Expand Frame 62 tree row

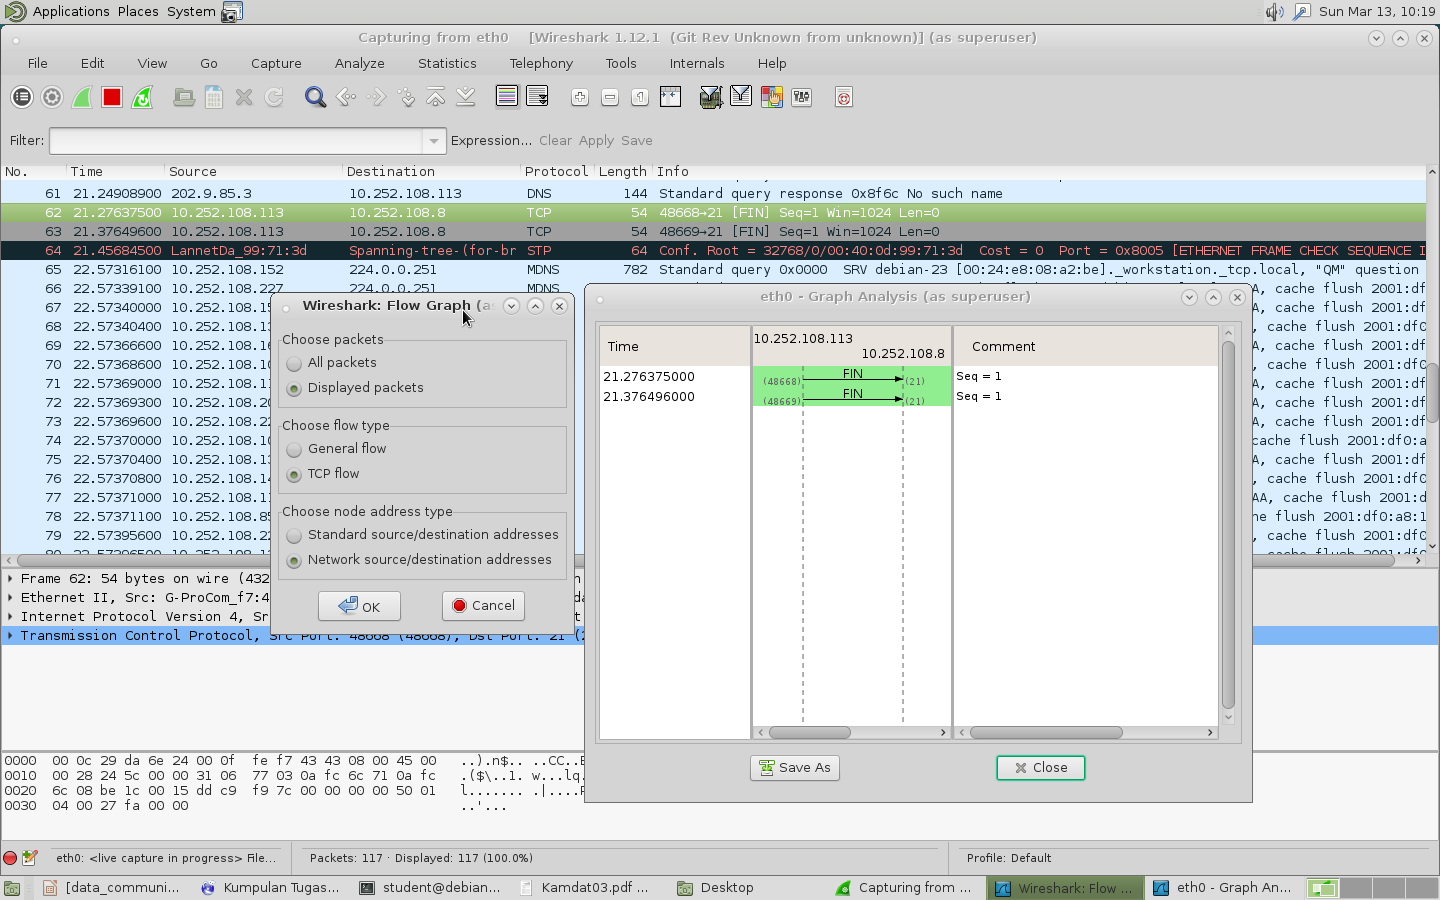(10, 579)
